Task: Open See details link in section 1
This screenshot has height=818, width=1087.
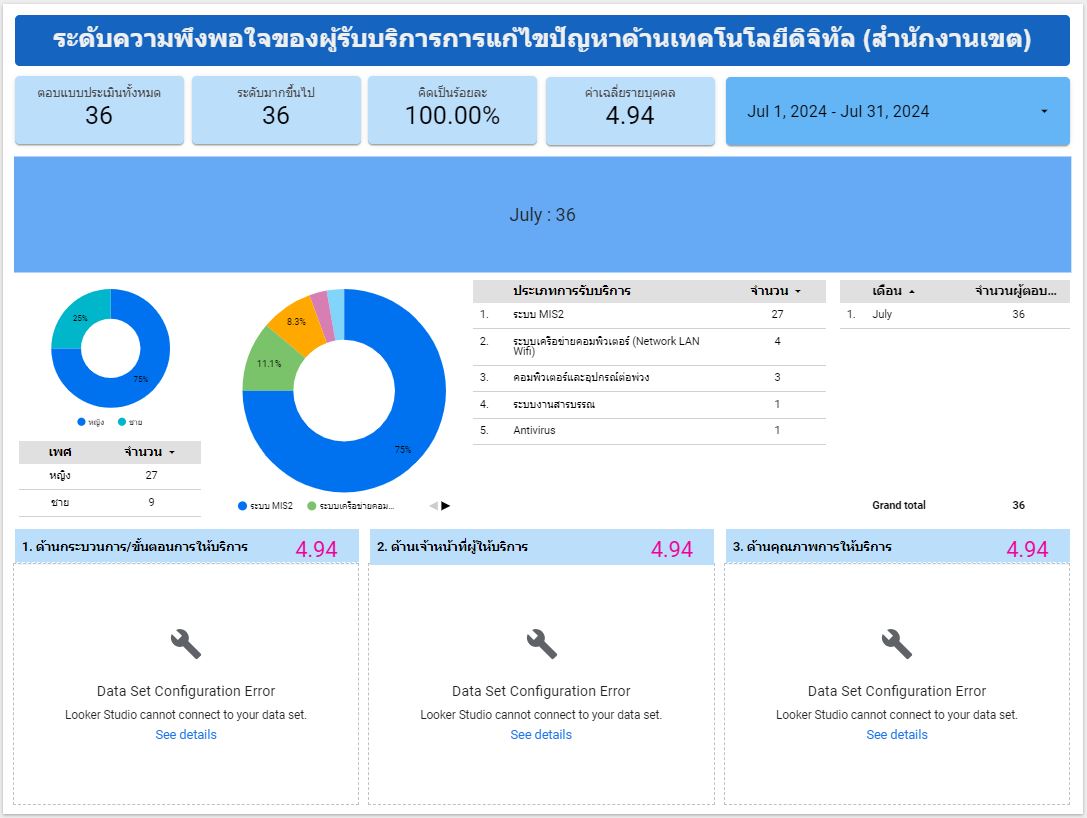Action: click(186, 735)
